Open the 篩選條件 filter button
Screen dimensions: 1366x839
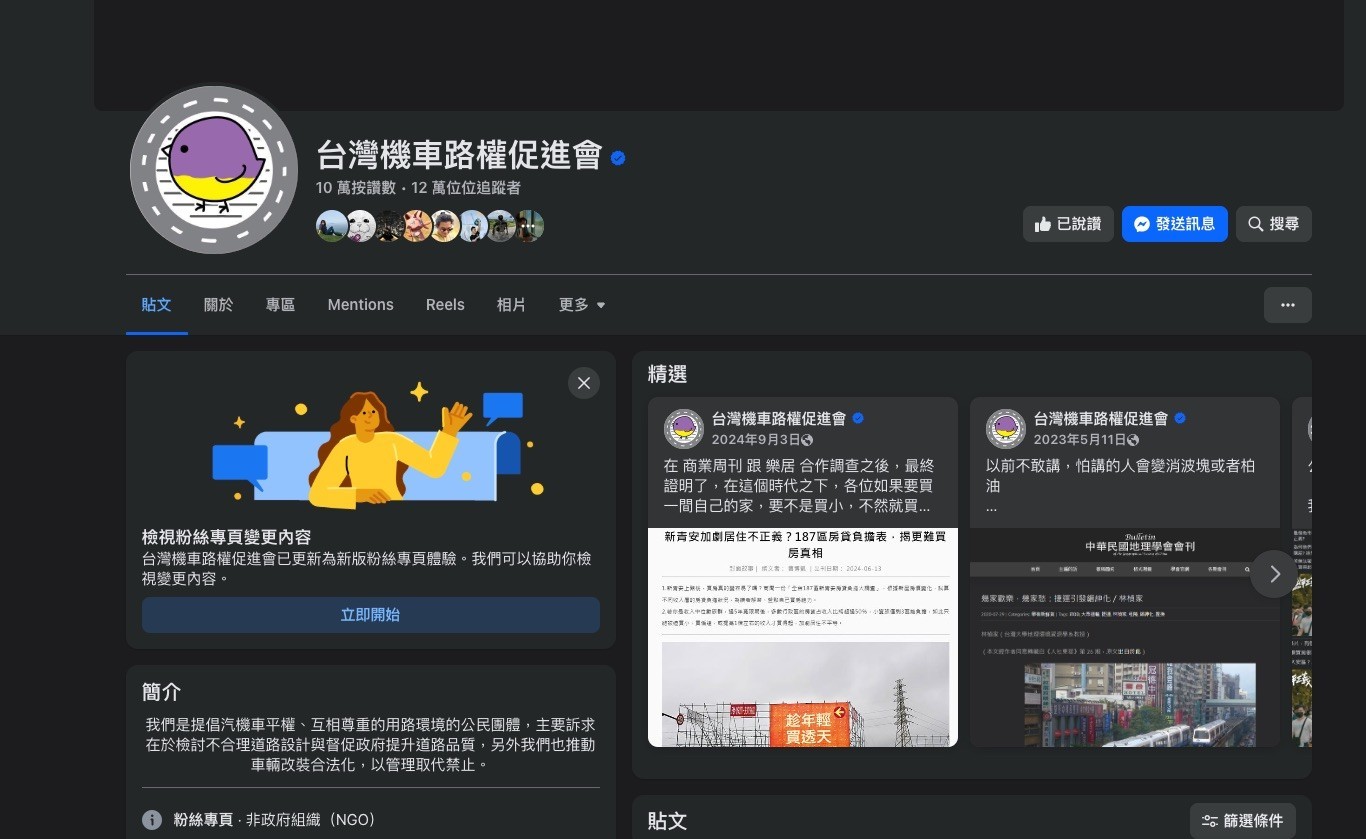click(x=1243, y=821)
